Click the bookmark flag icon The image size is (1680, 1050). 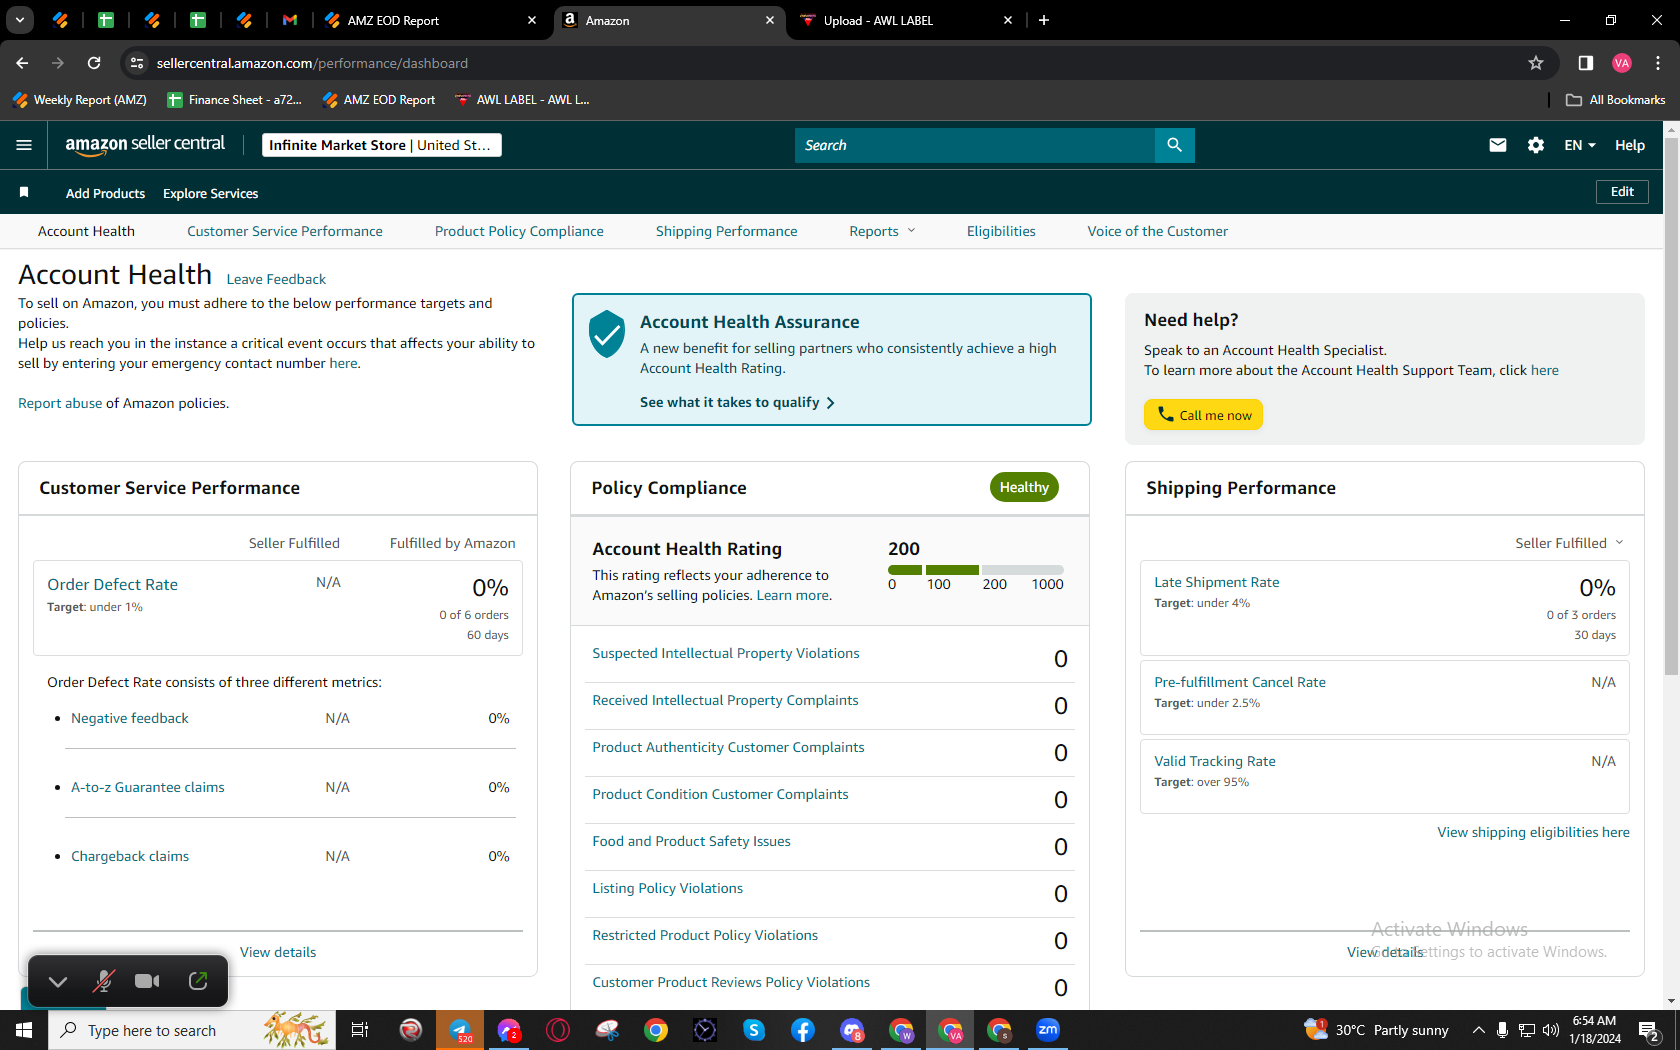24,192
